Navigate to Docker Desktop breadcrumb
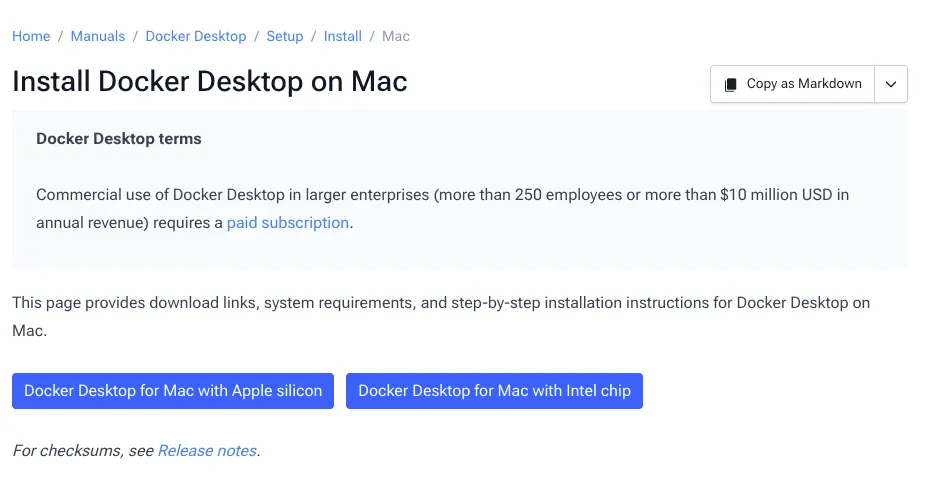929x497 pixels. click(x=196, y=36)
